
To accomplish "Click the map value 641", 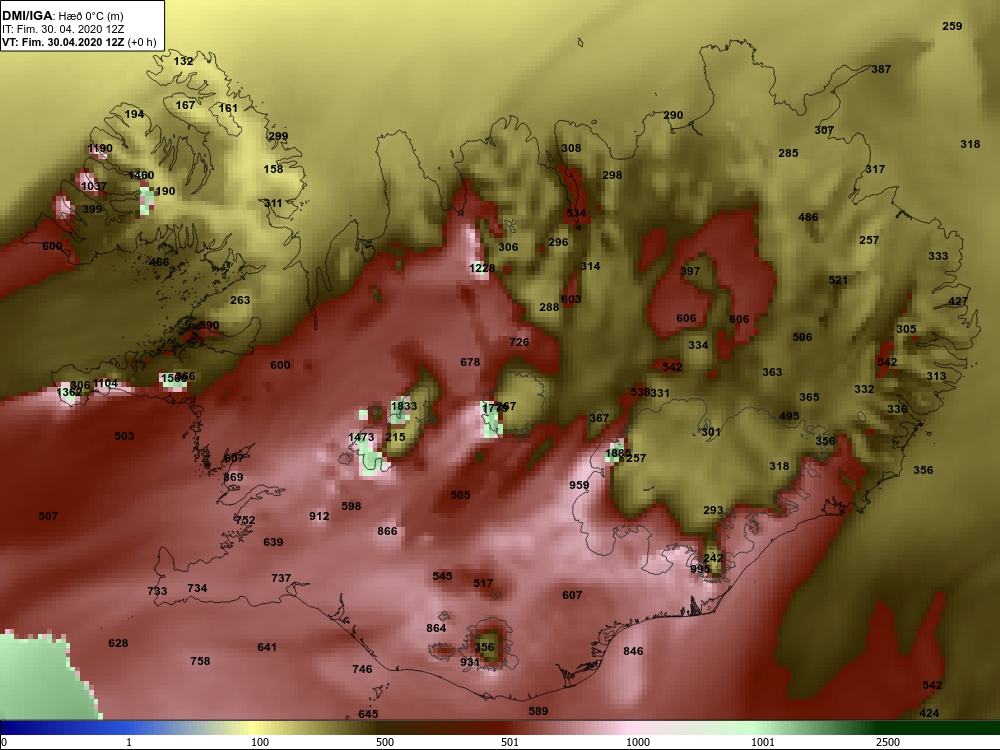I will point(267,647).
